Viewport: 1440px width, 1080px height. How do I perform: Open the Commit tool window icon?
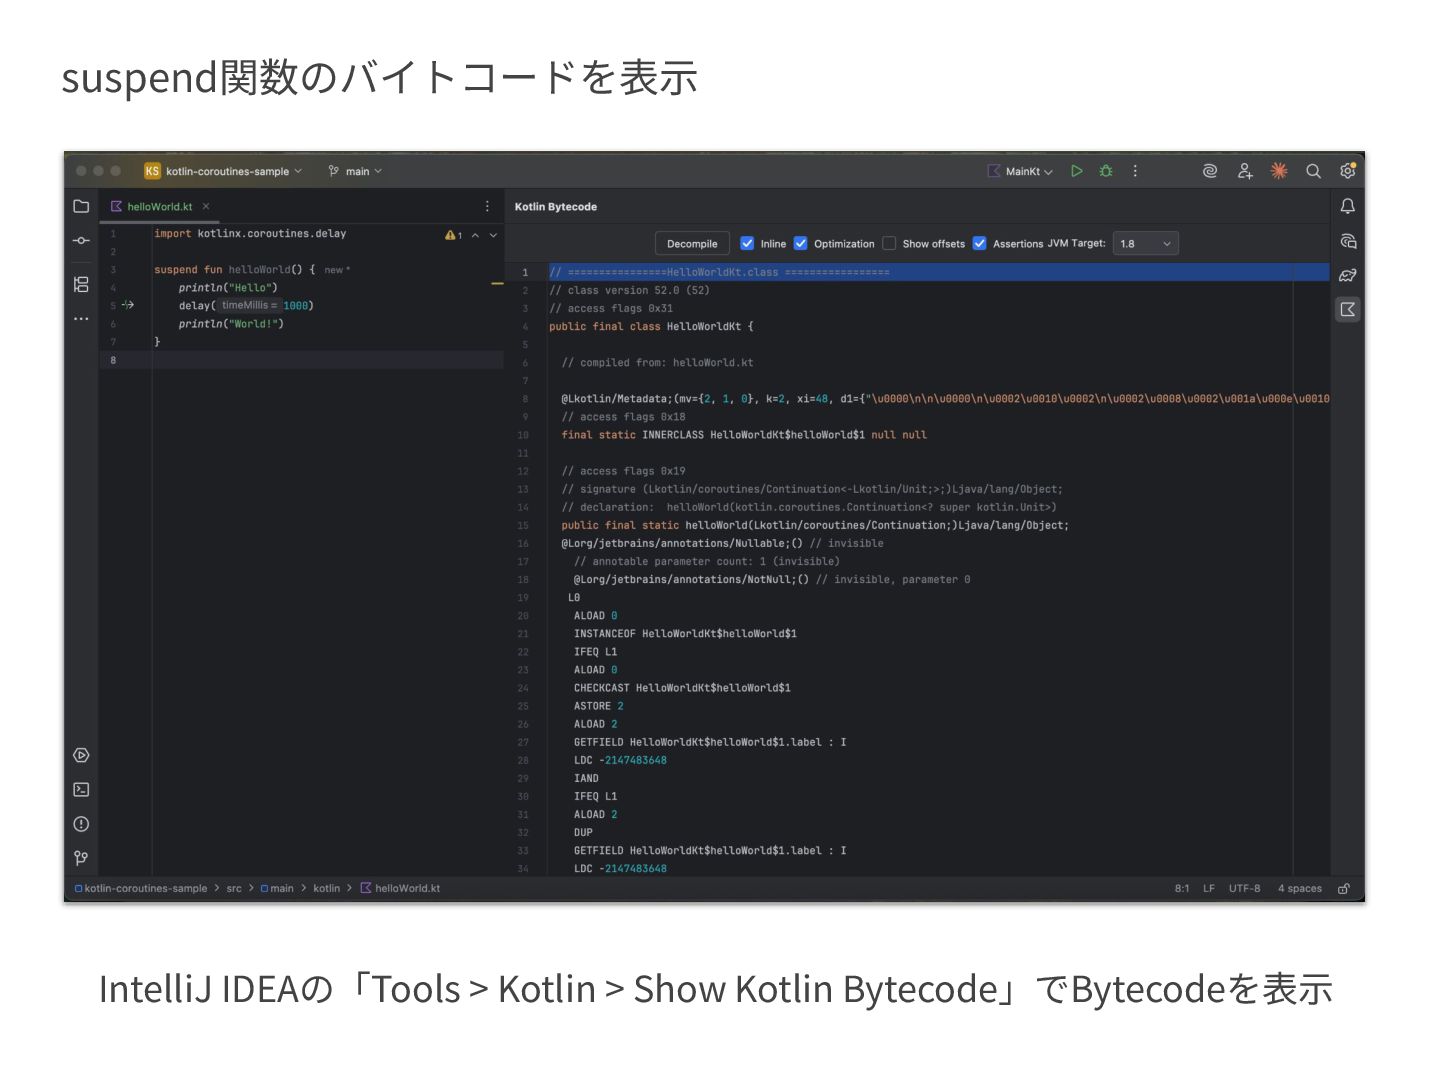81,241
